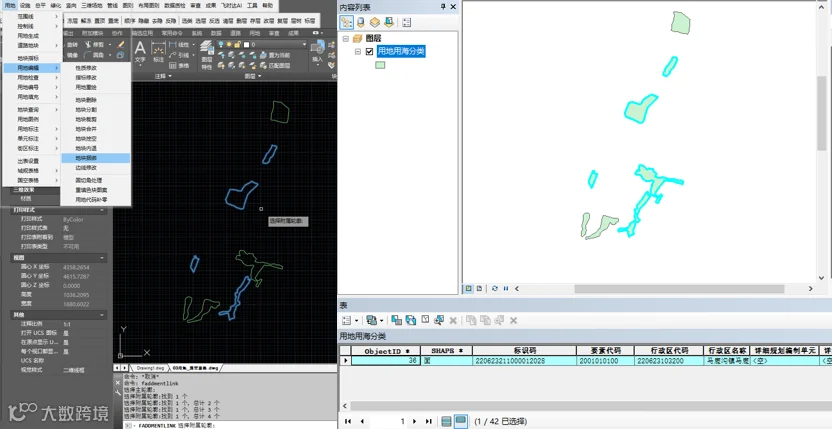Viewport: 832px width, 429px height.
Task: Click Zoom To Selected icon in table
Action: coord(438,320)
